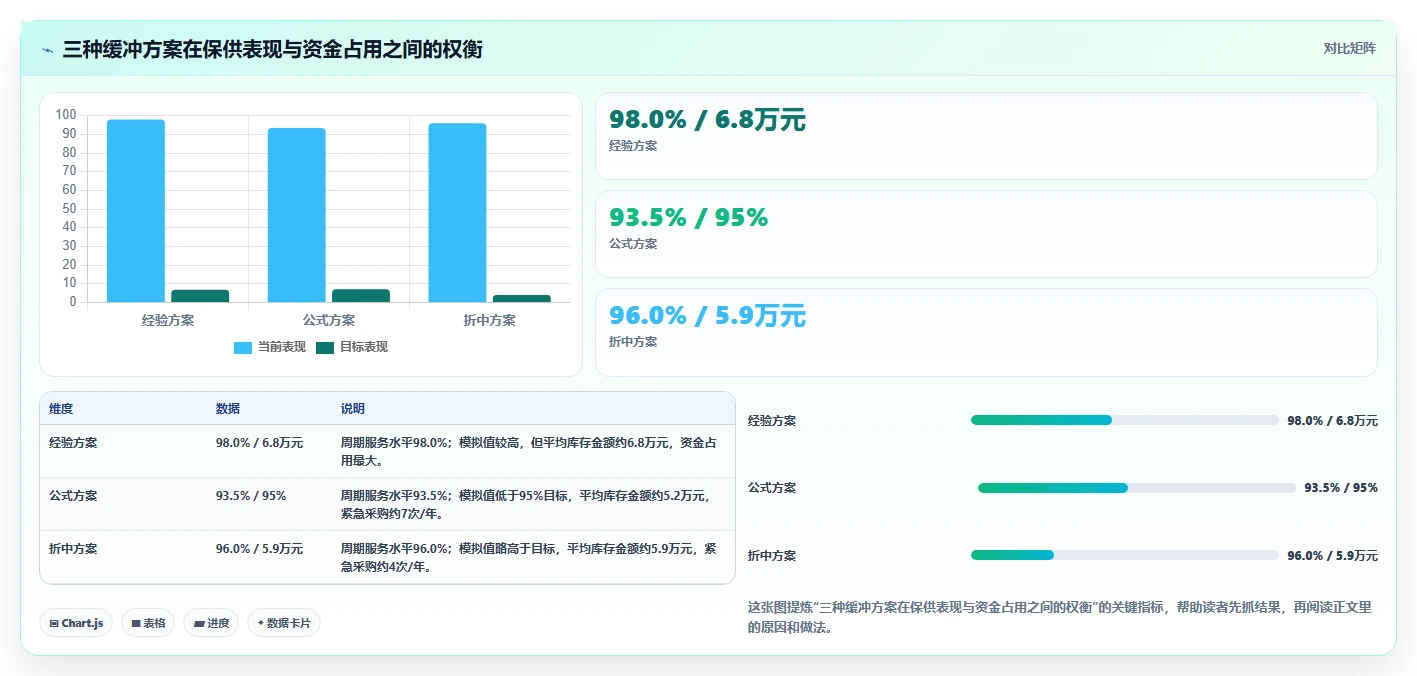Click the 折中方案 x-axis label on the chart
The height and width of the screenshot is (676, 1417).
(x=490, y=321)
